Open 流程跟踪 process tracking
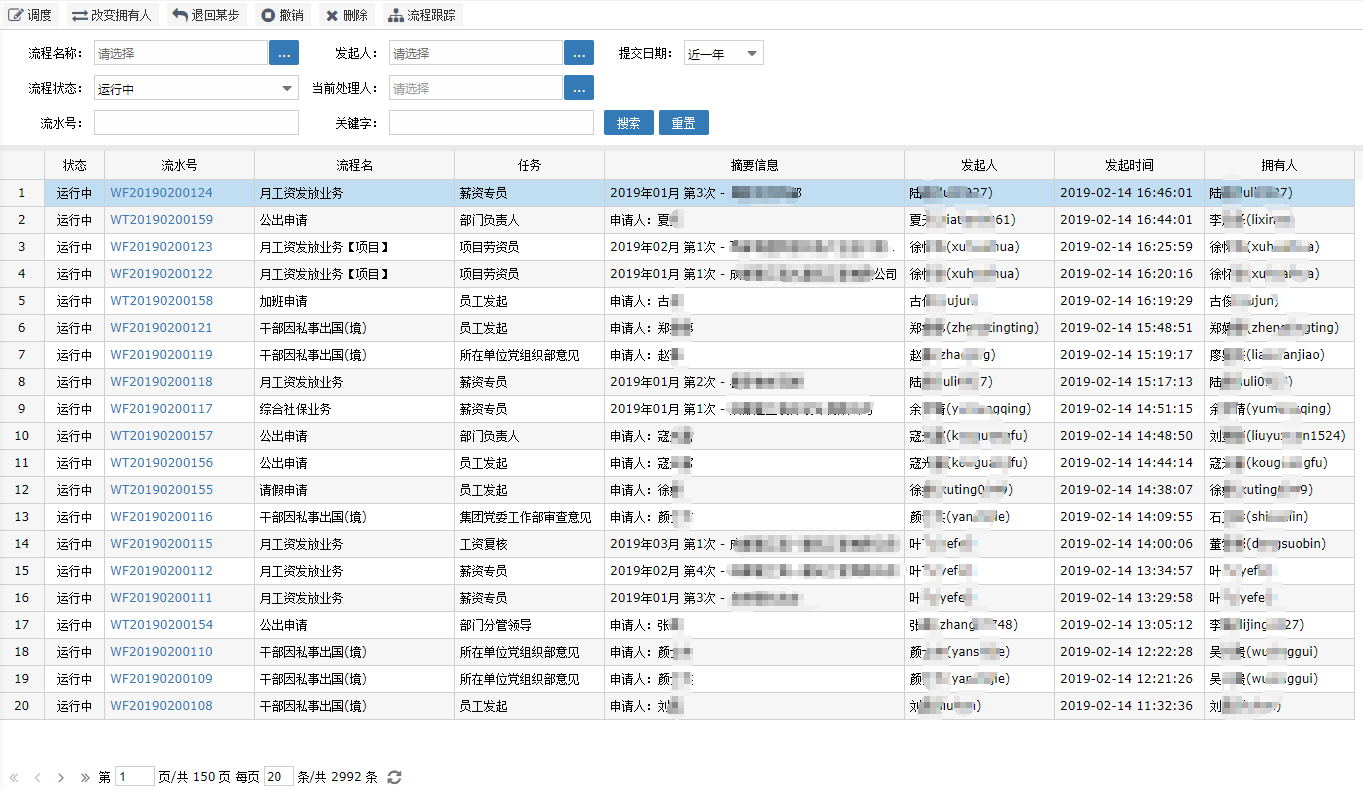The width and height of the screenshot is (1363, 790). [396, 15]
